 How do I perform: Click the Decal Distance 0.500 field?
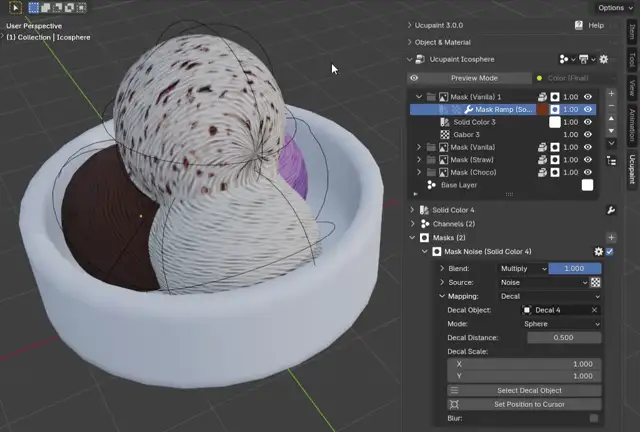564,338
